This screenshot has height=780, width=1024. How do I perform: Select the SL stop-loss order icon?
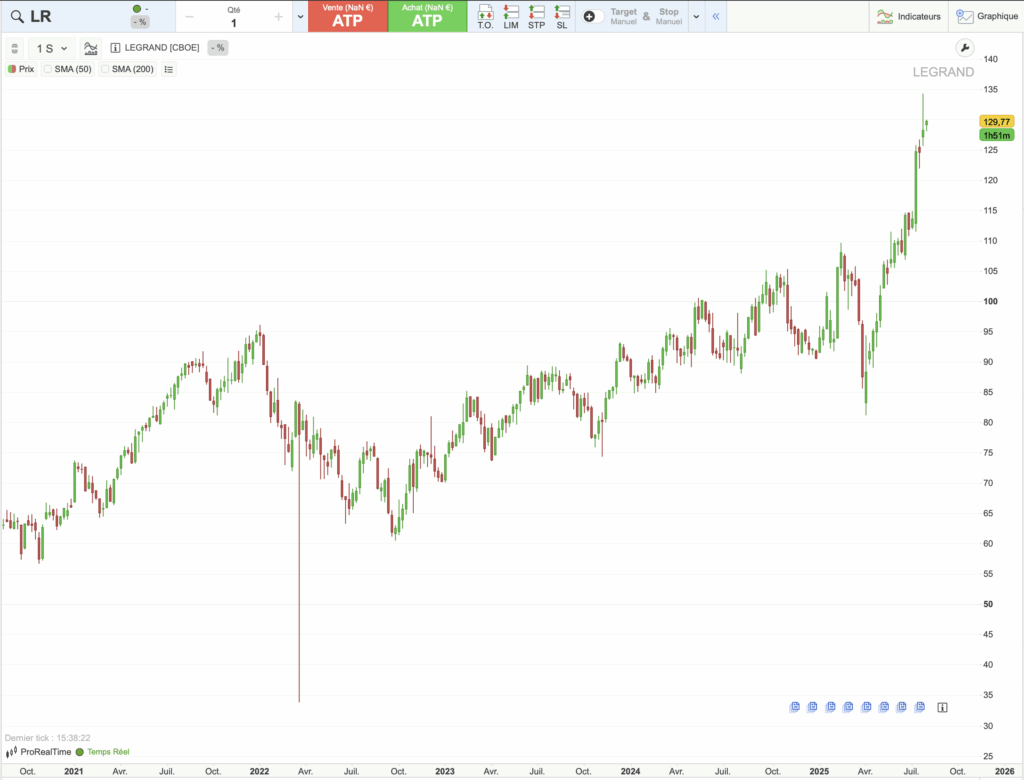click(x=561, y=16)
